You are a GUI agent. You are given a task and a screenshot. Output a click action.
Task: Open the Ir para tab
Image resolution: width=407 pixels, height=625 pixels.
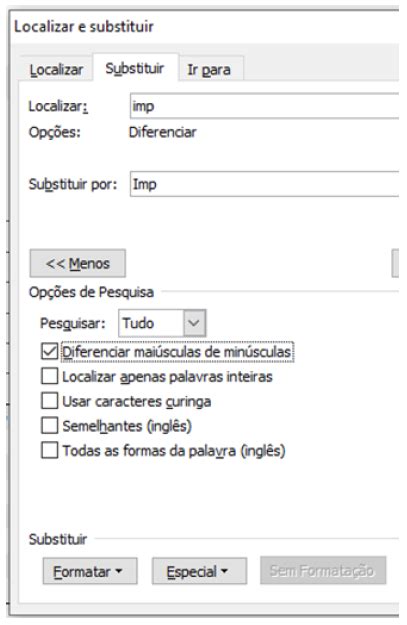coord(209,70)
